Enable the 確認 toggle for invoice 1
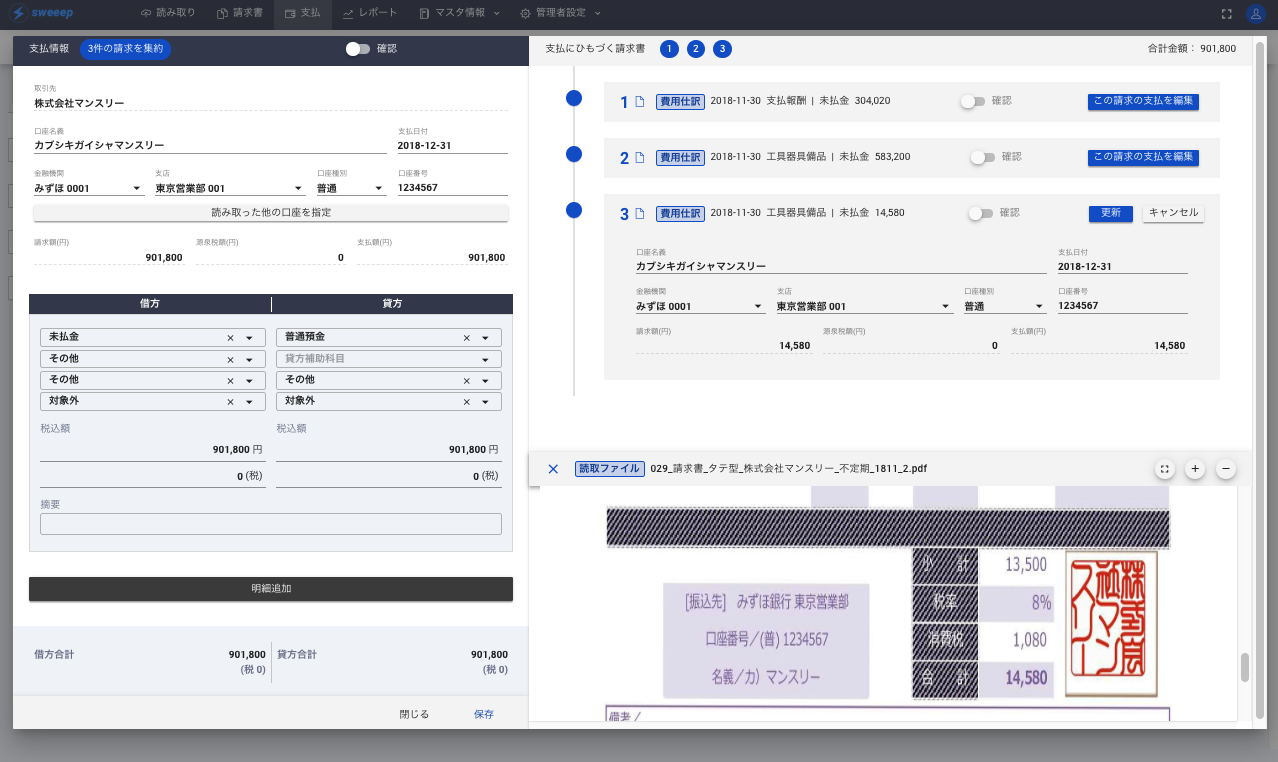The image size is (1278, 762). [x=972, y=101]
